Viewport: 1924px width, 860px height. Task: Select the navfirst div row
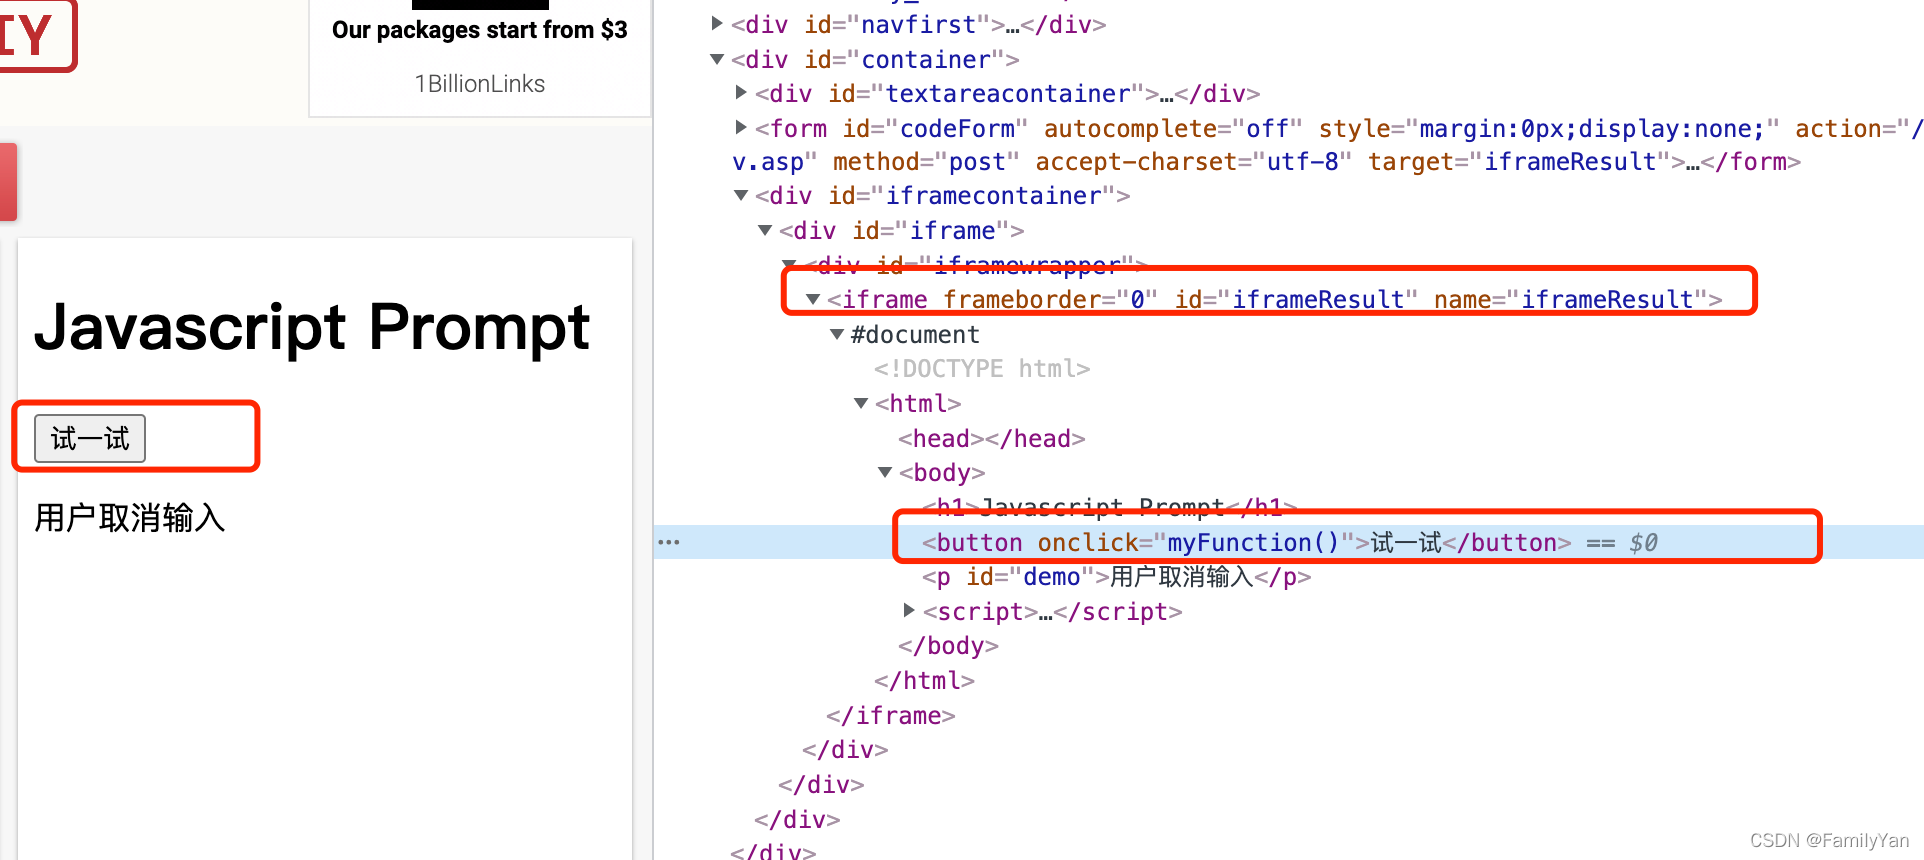pyautogui.click(x=918, y=24)
